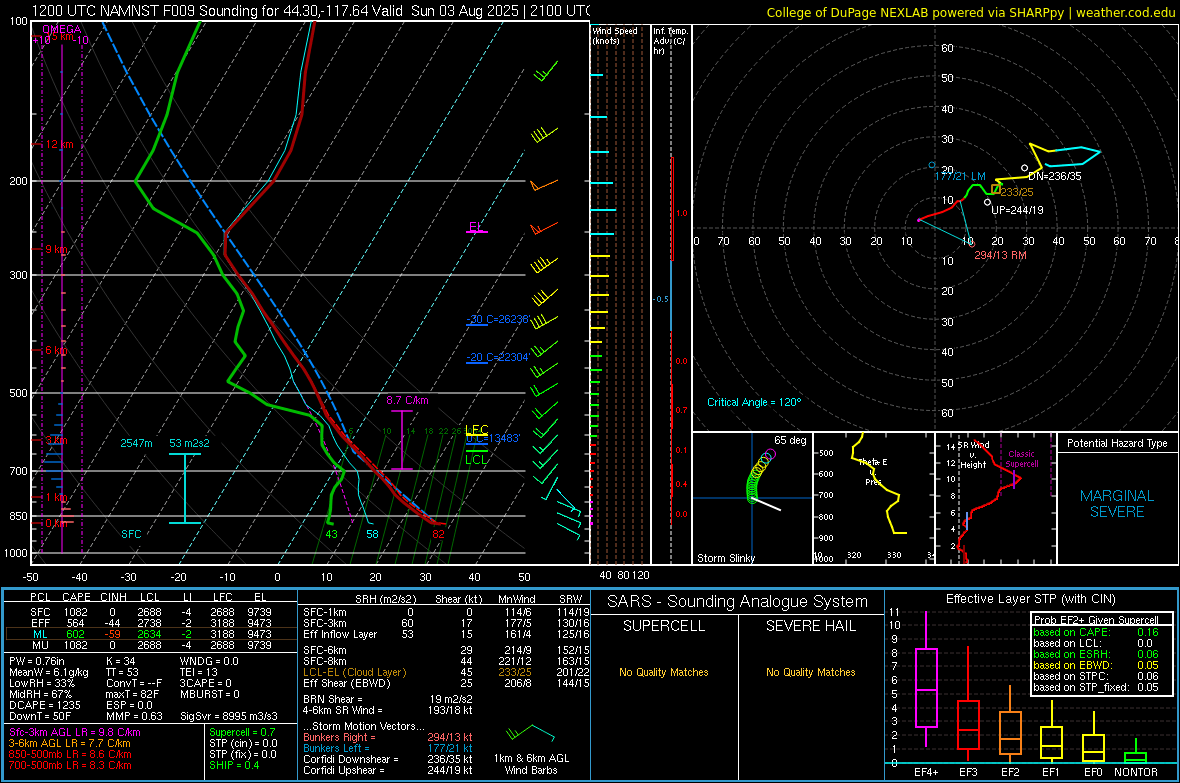The height and width of the screenshot is (783, 1180).
Task: Click the SR Wind v. Height inset label
Action: [x=972, y=455]
